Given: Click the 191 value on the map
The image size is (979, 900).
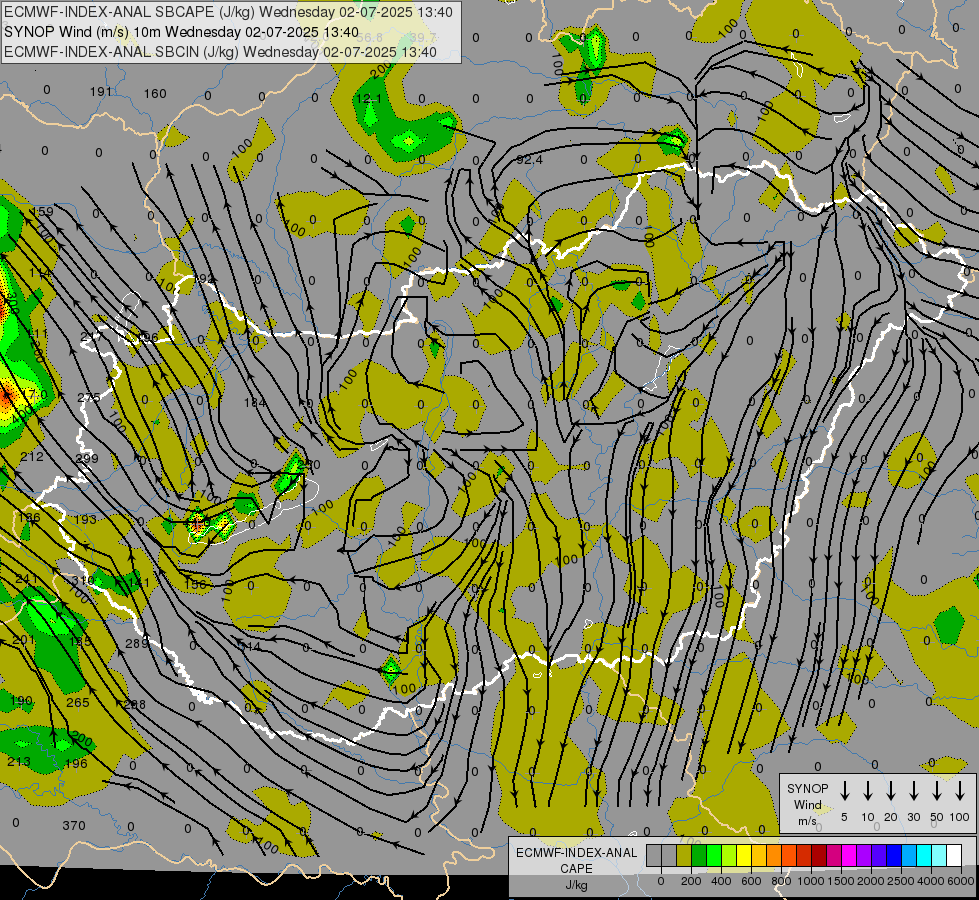Looking at the screenshot, I should (x=101, y=92).
